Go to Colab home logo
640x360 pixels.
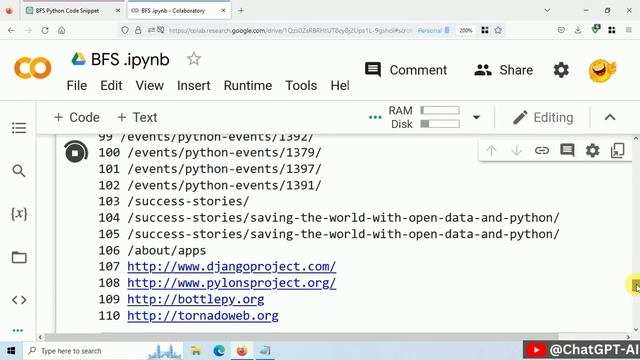pyautogui.click(x=33, y=68)
